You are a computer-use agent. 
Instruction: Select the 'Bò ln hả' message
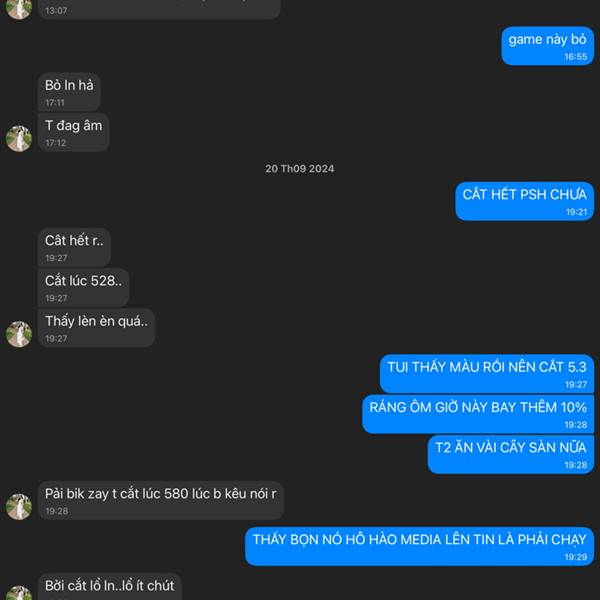coord(69,92)
